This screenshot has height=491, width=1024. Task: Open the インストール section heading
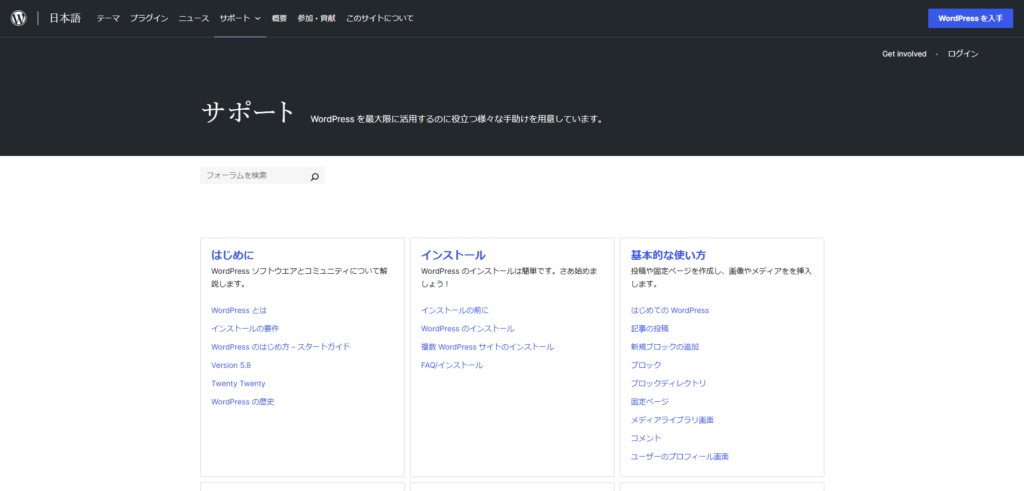click(453, 255)
